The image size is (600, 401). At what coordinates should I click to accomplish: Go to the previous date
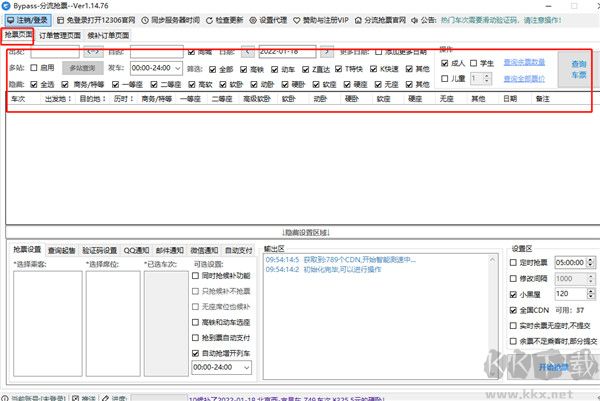tap(248, 51)
